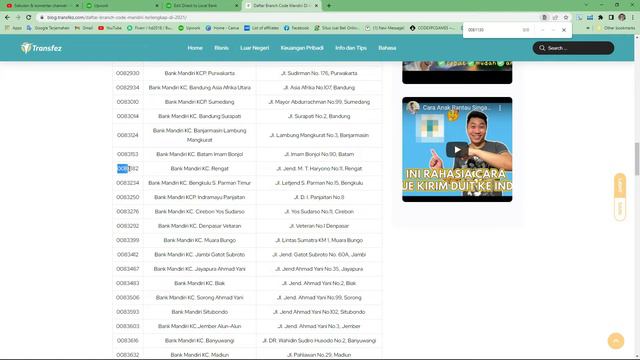Open the Chrome three-dot menu
This screenshot has width=640, height=360.
(633, 18)
